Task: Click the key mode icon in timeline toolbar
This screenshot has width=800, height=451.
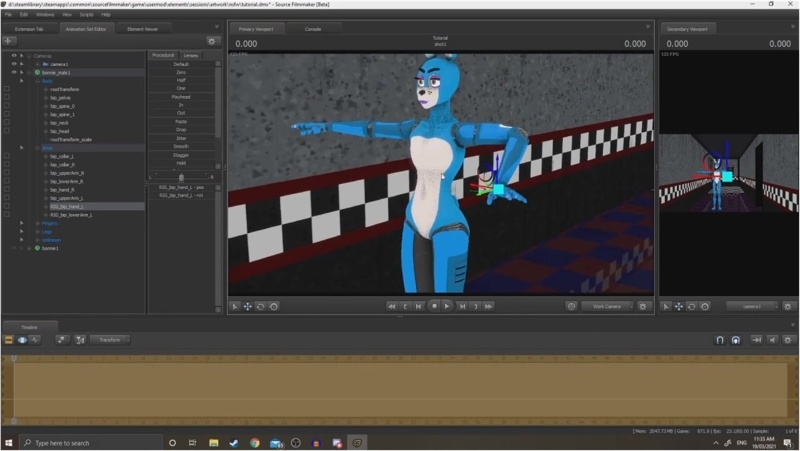Action: tap(62, 340)
